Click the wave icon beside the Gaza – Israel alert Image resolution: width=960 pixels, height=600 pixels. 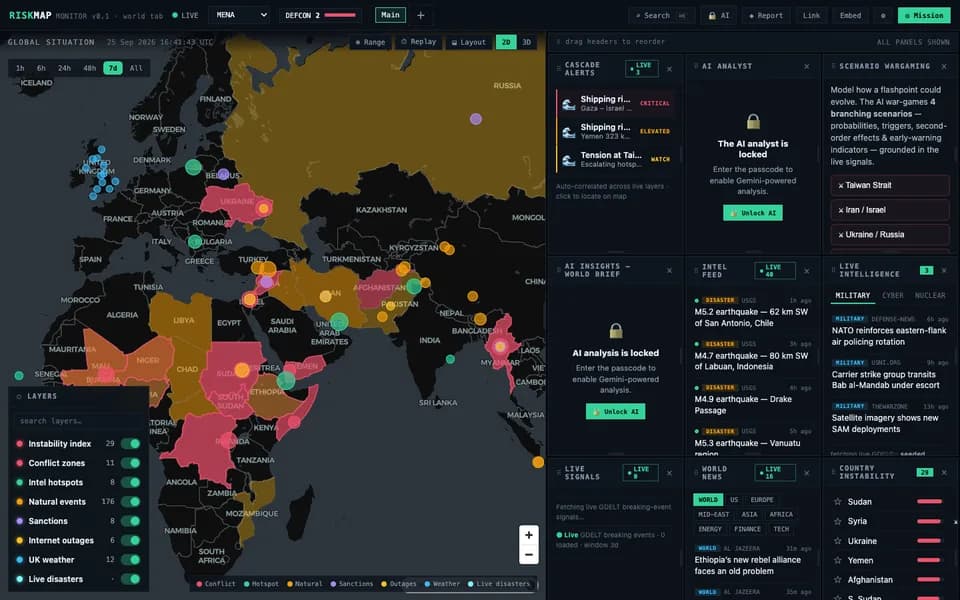tap(569, 104)
